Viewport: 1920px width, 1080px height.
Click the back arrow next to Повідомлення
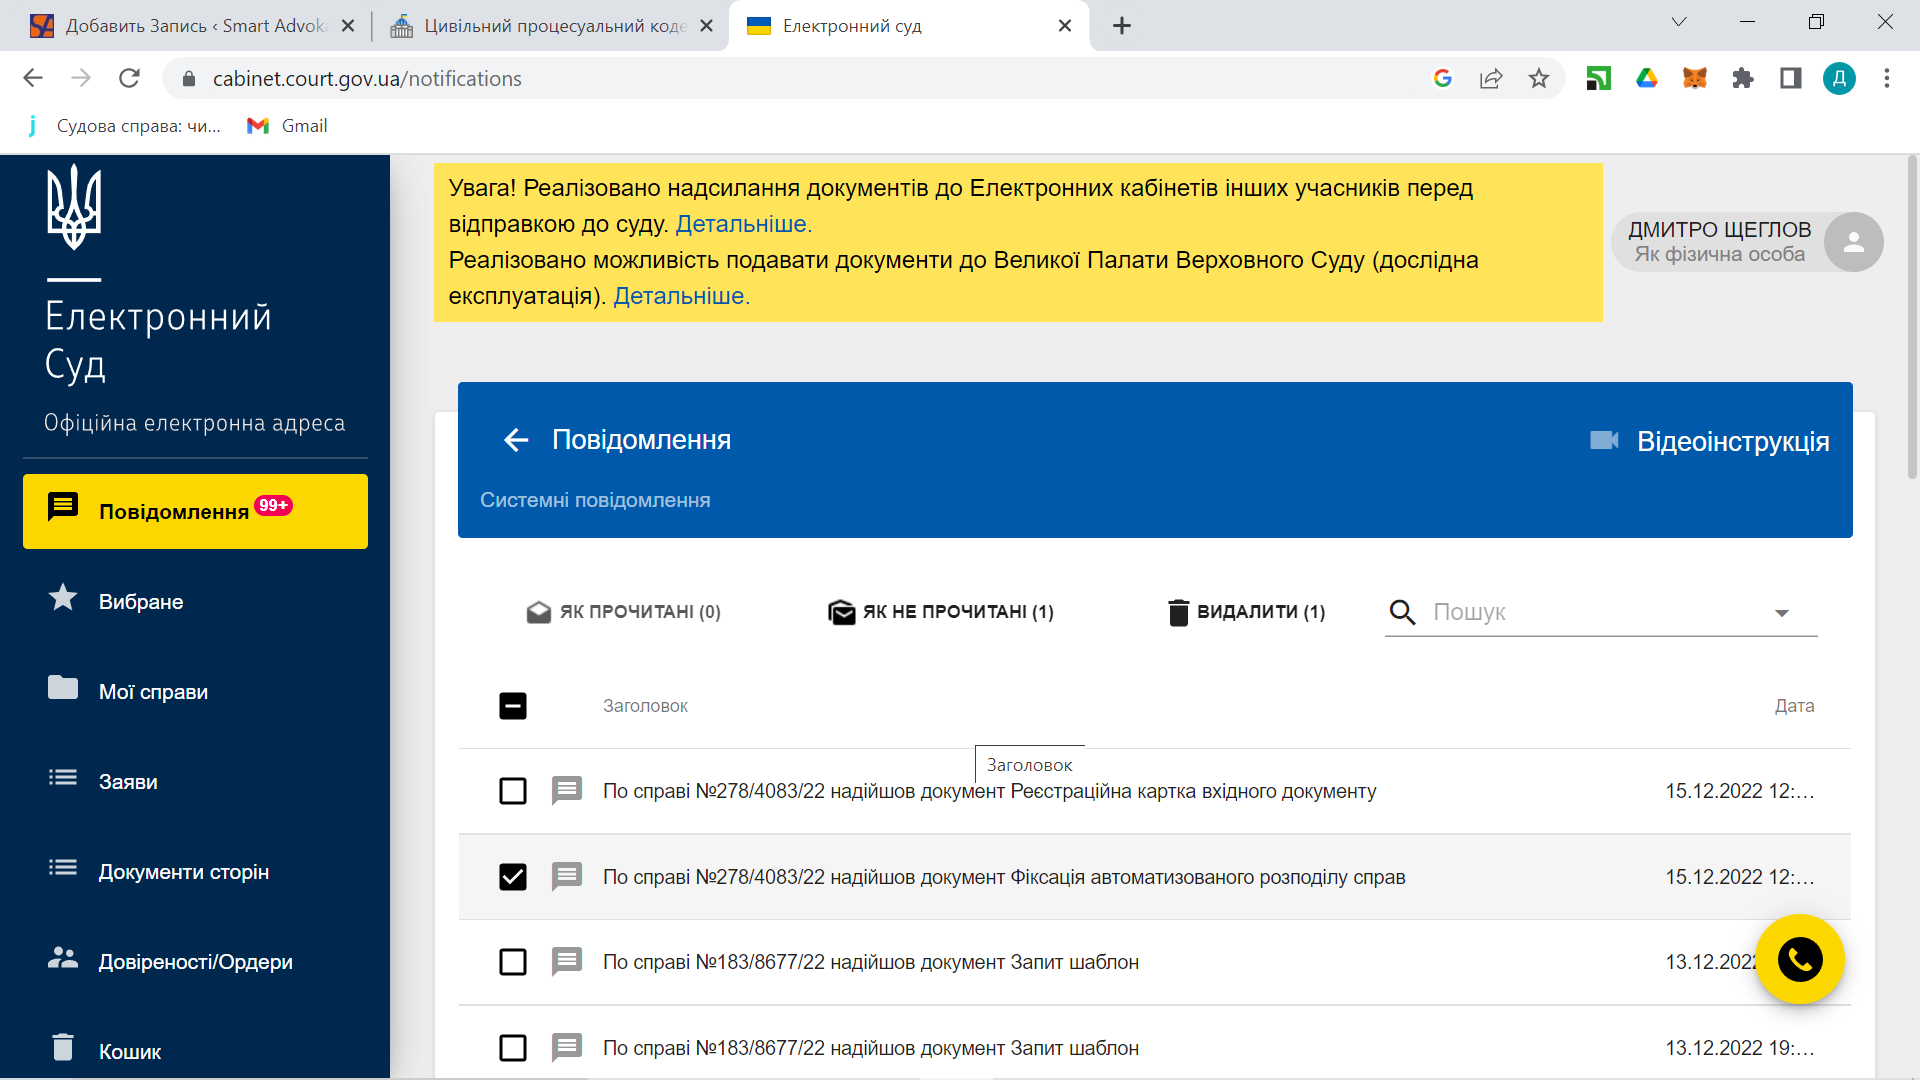coord(516,440)
